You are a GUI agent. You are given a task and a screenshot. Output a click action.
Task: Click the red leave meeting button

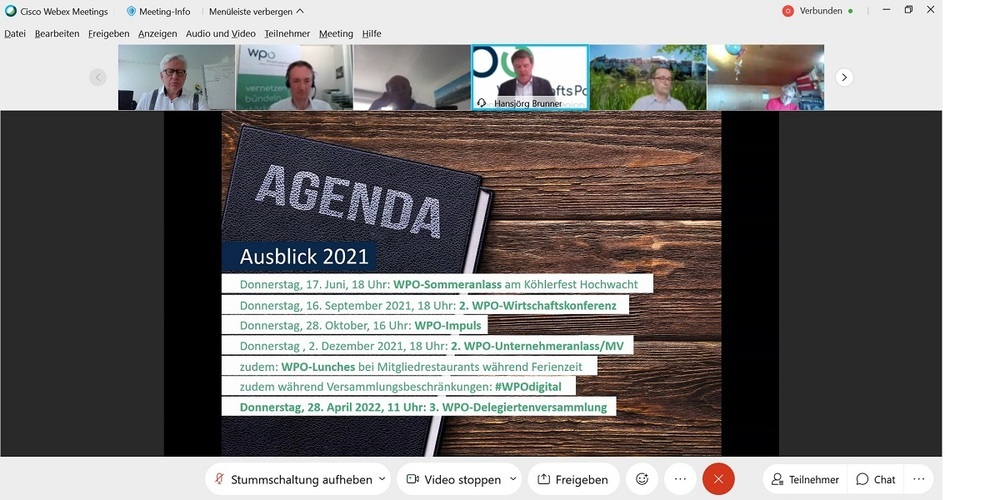pyautogui.click(x=718, y=479)
